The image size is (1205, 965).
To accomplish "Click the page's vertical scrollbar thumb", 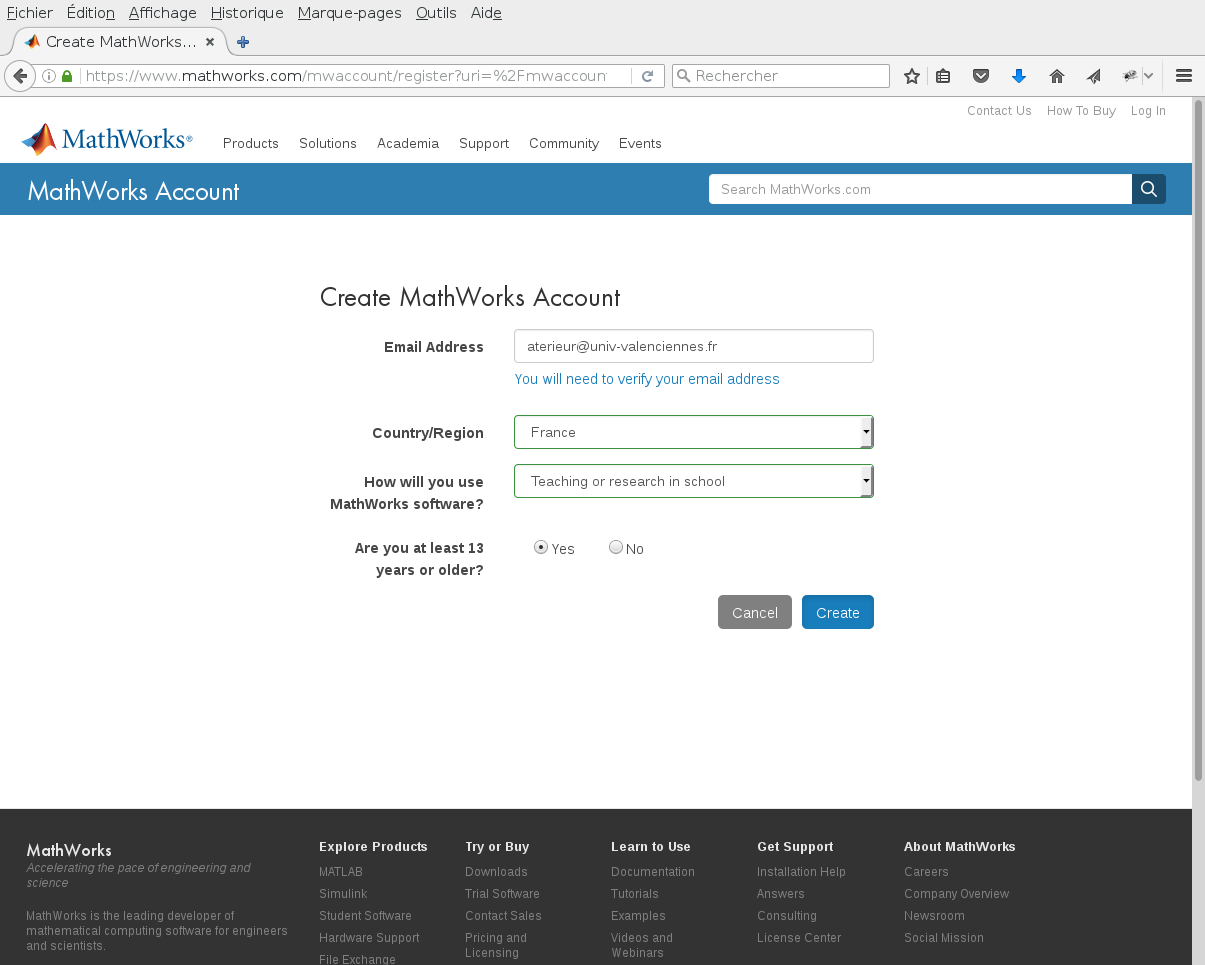I will [x=1198, y=440].
